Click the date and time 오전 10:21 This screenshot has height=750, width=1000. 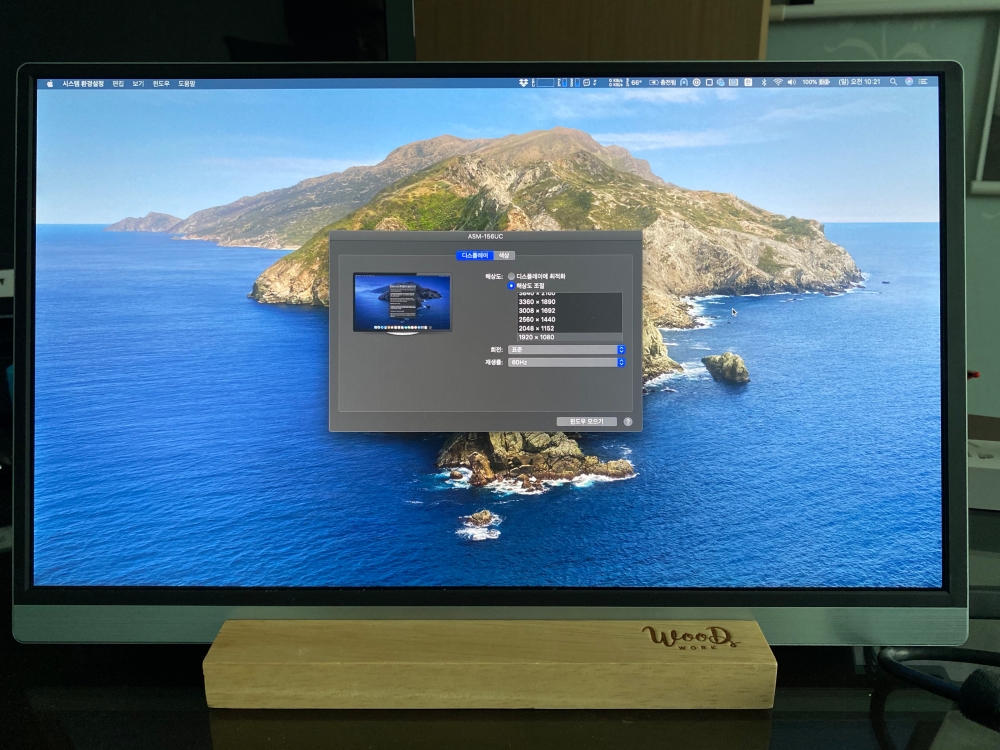(x=859, y=82)
